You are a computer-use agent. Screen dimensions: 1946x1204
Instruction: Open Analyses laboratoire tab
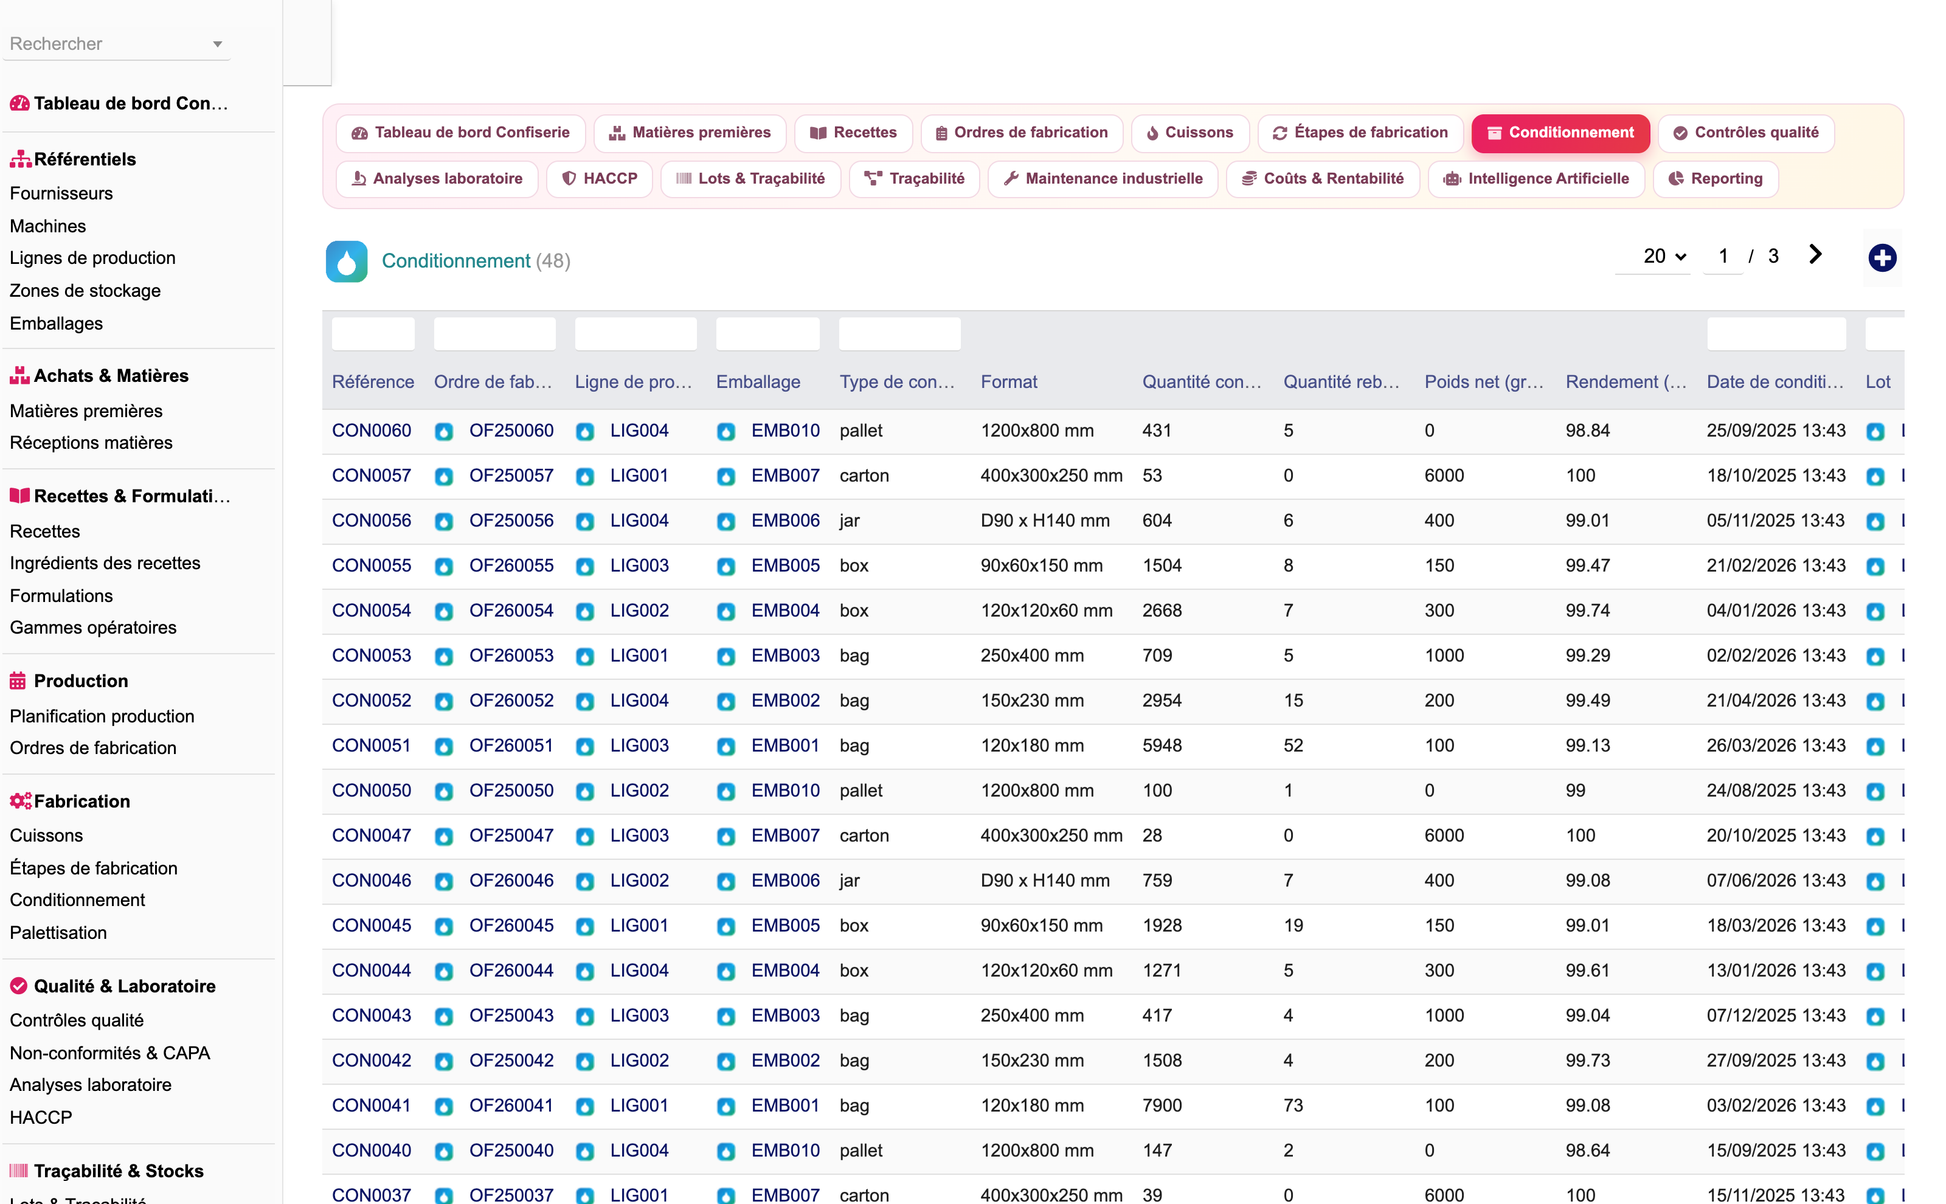pyautogui.click(x=437, y=179)
